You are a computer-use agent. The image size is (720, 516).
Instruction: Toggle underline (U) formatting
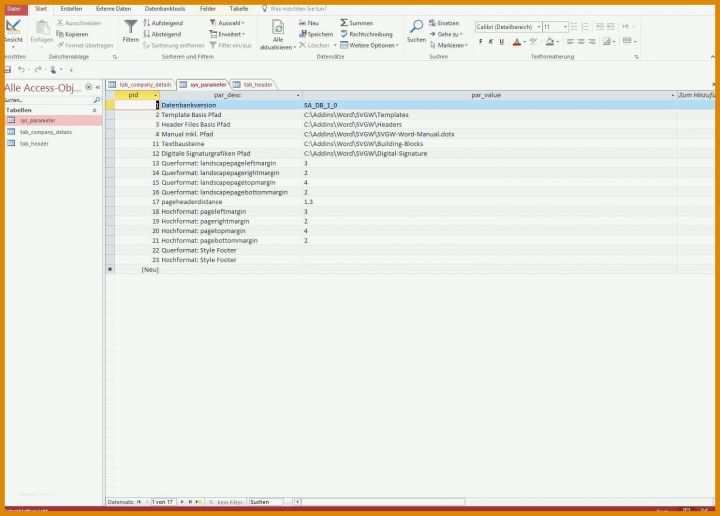501,42
